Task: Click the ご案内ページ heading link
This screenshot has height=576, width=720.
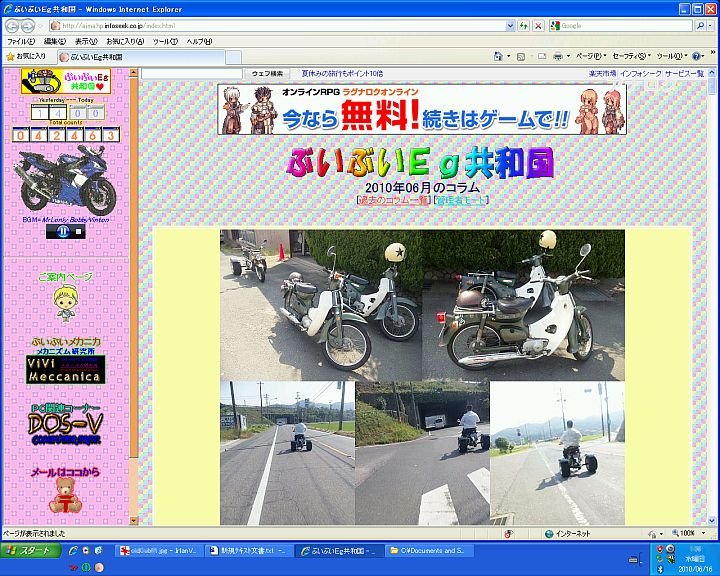Action: tap(65, 277)
